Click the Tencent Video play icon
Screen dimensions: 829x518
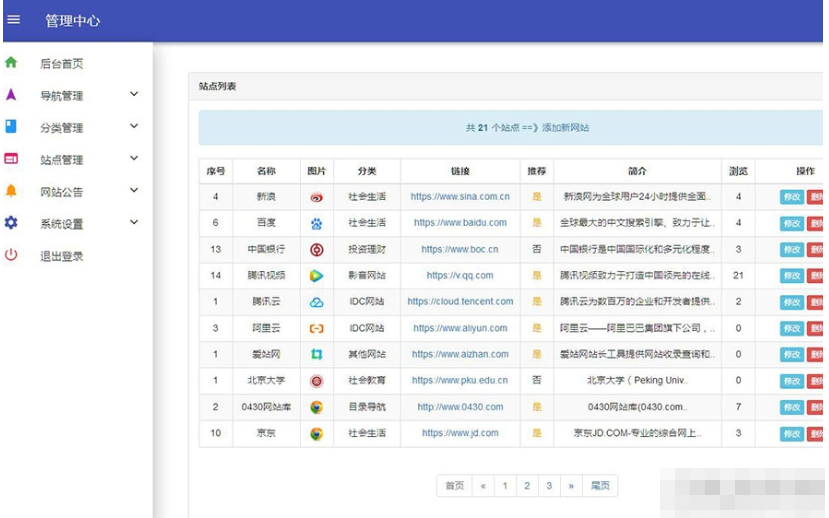(317, 275)
